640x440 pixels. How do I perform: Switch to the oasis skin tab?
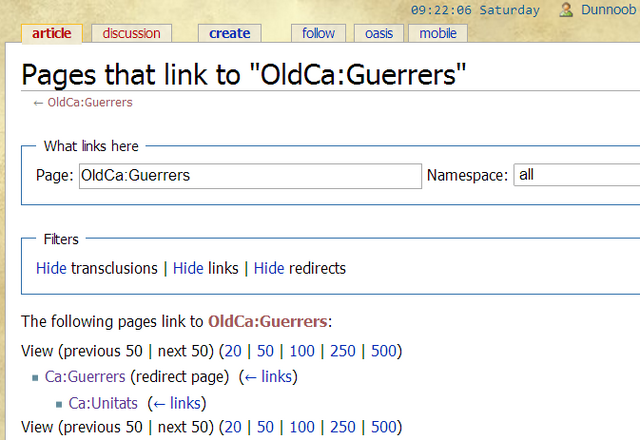click(379, 33)
